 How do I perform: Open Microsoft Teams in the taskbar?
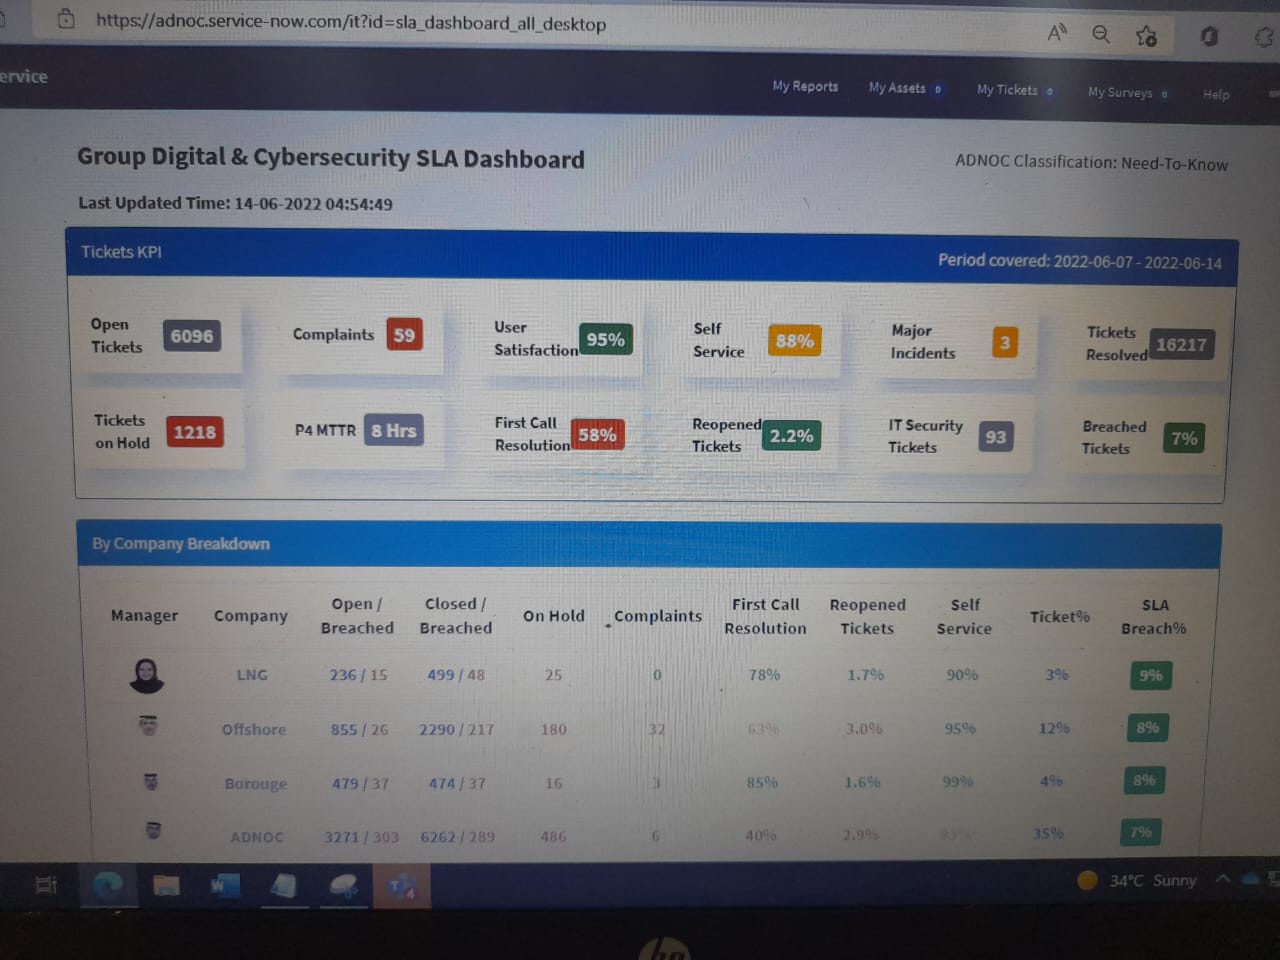pyautogui.click(x=402, y=887)
